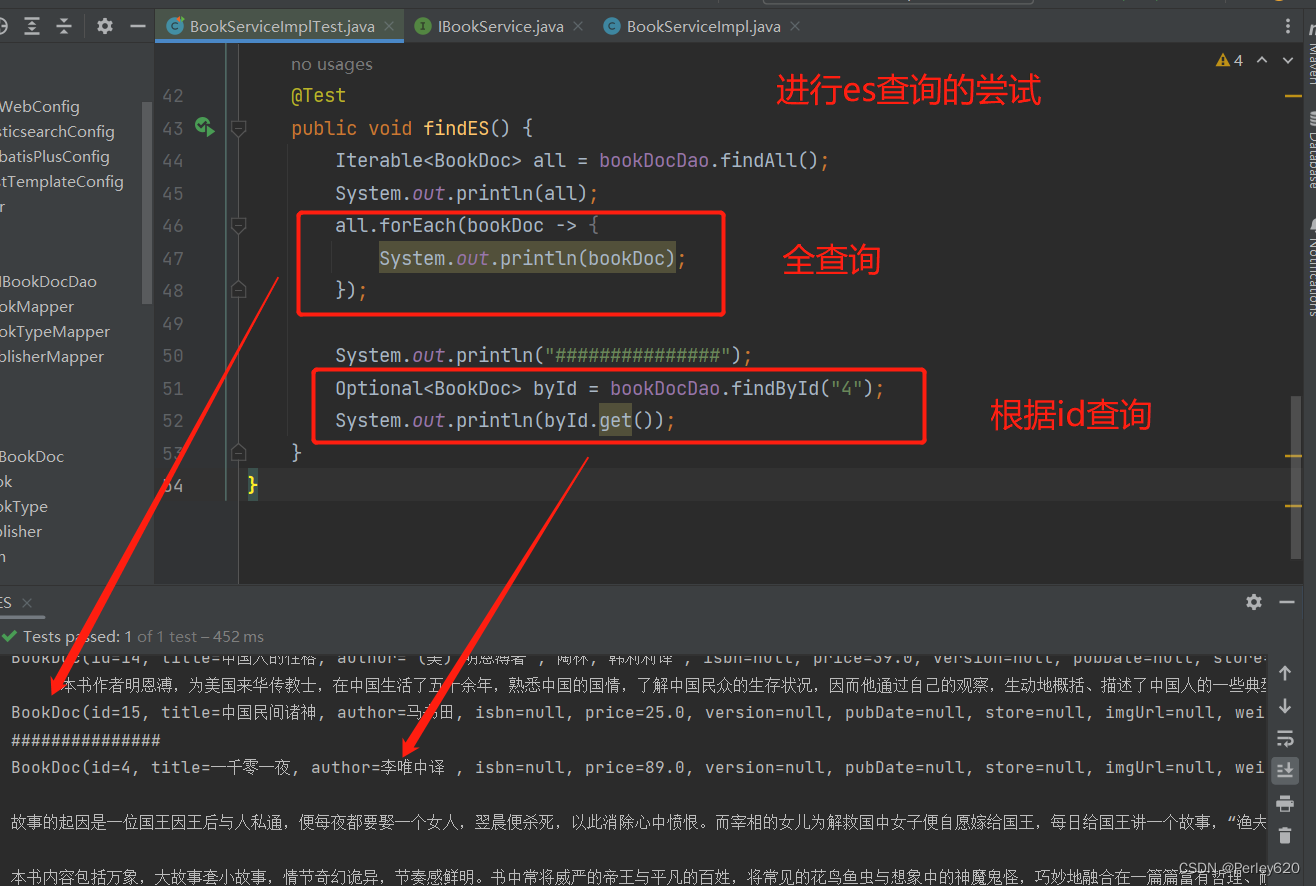Open editor tabs more options menu
The image size is (1316, 886).
[1287, 26]
